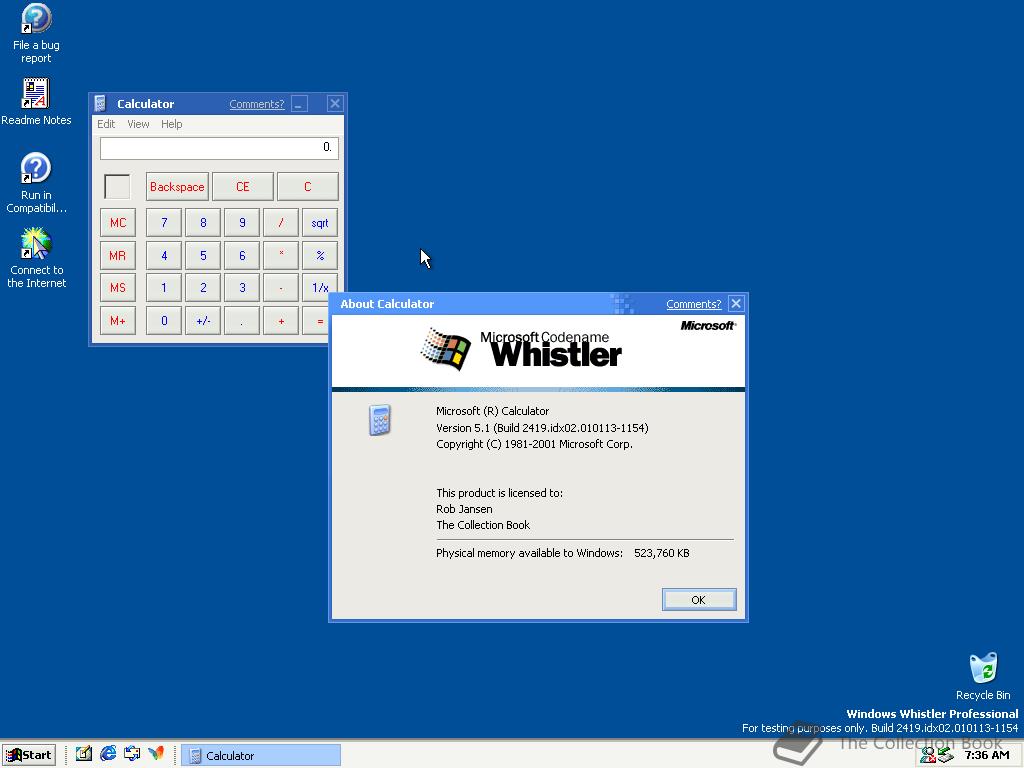Click the +/- sign change button
Viewport: 1024px width, 768px height.
coord(203,321)
